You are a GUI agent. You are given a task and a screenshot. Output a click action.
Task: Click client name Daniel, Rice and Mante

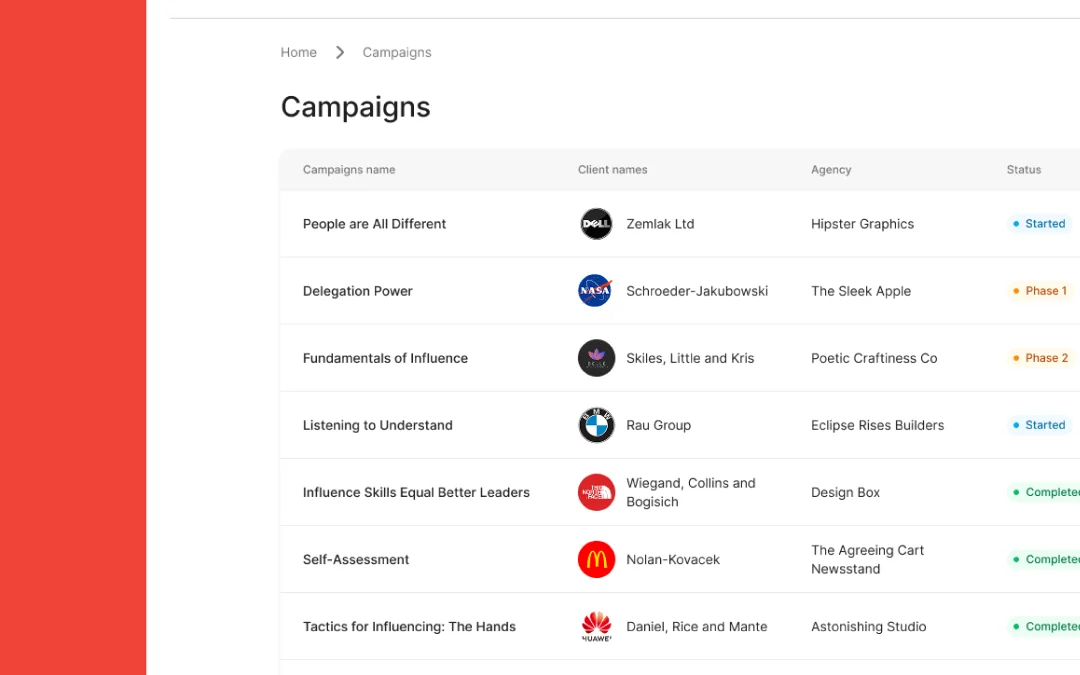click(x=696, y=627)
